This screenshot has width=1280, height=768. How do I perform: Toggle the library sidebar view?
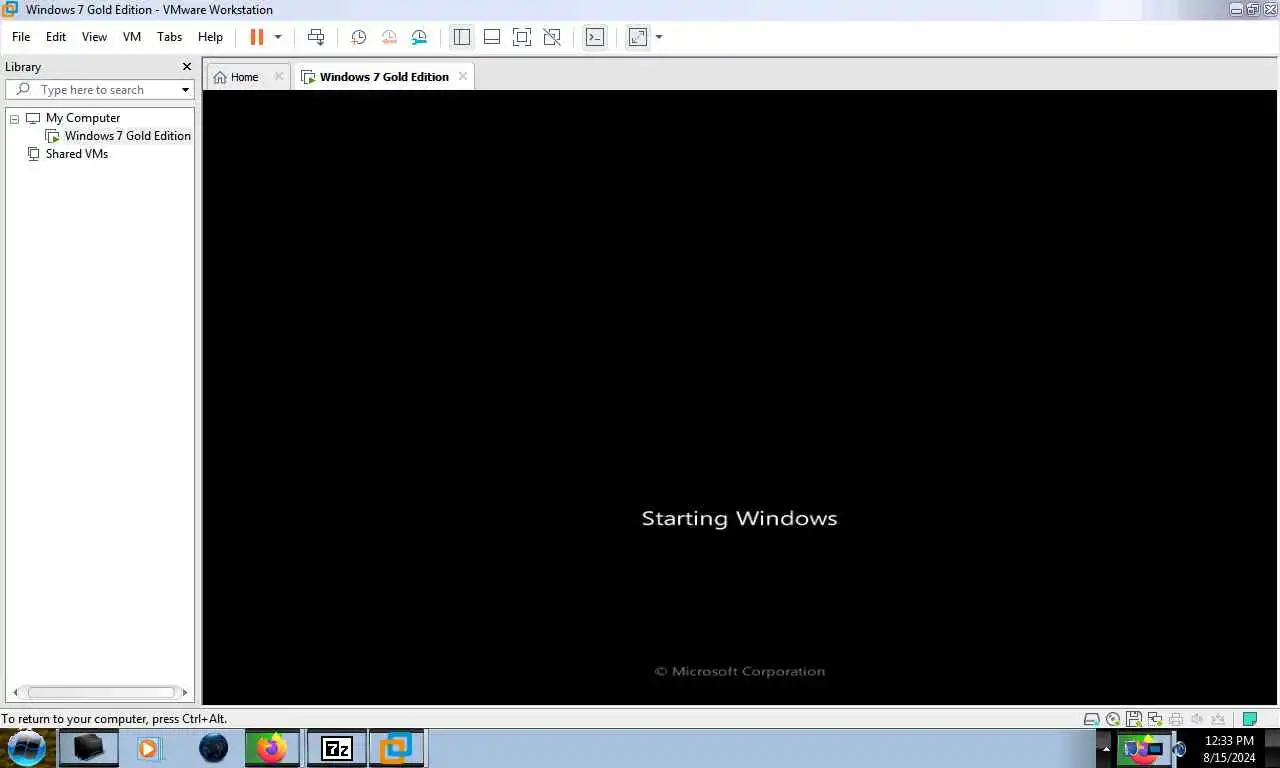pyautogui.click(x=461, y=37)
